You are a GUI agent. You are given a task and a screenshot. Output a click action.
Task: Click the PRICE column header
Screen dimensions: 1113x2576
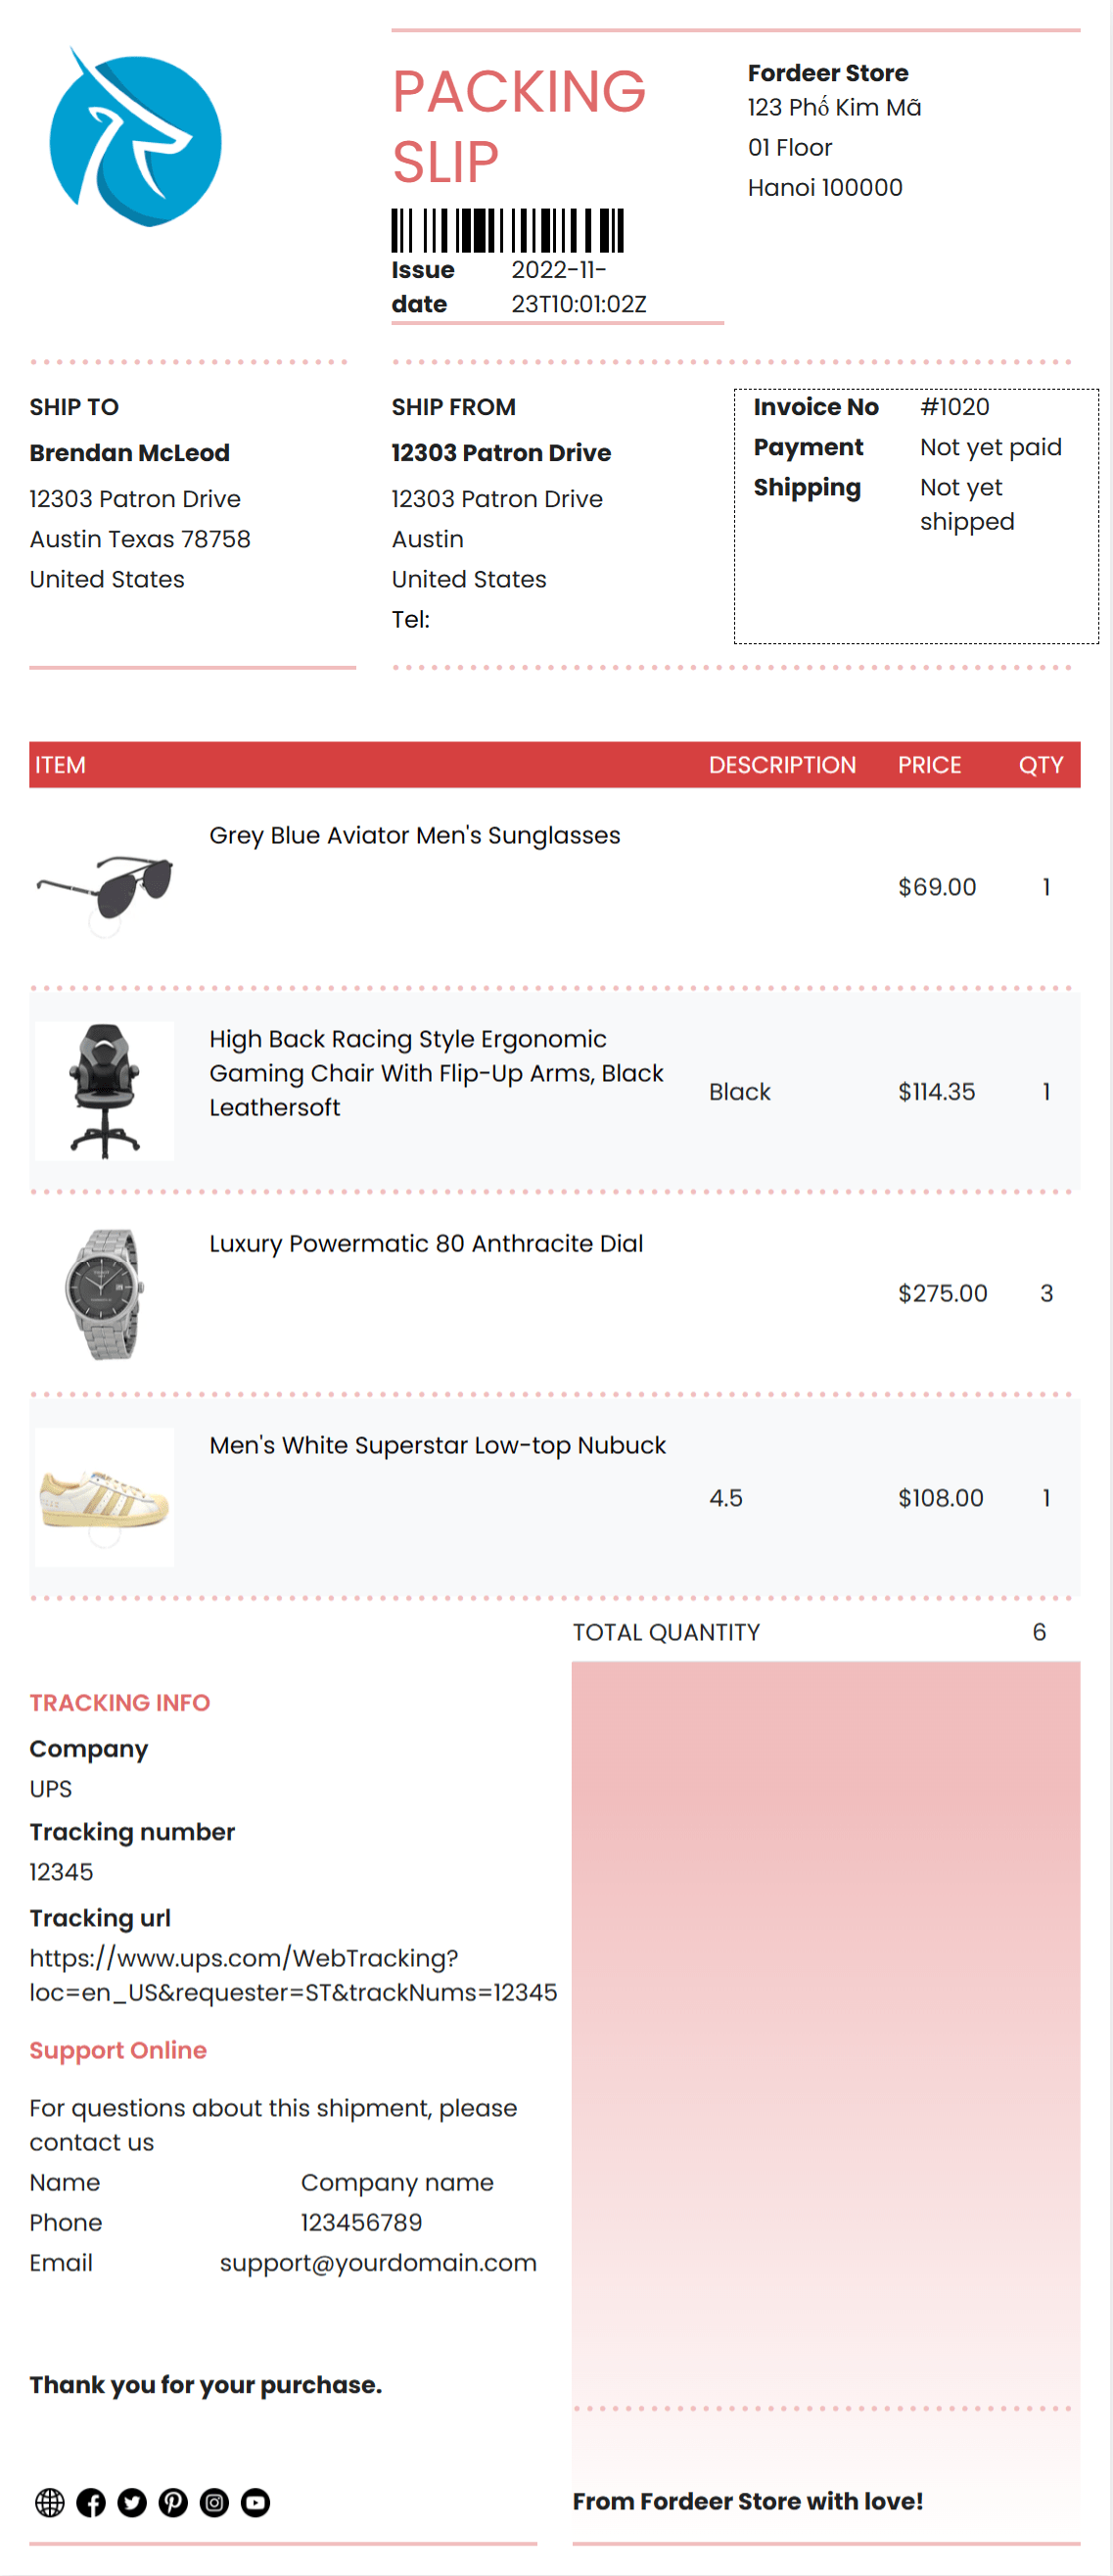[929, 764]
